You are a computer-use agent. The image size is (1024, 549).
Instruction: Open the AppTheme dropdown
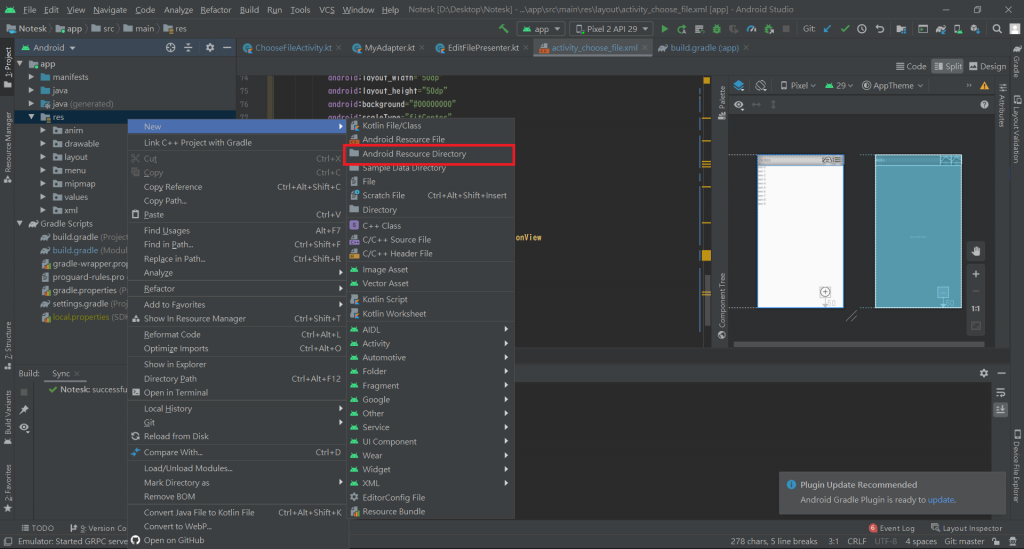pos(893,86)
